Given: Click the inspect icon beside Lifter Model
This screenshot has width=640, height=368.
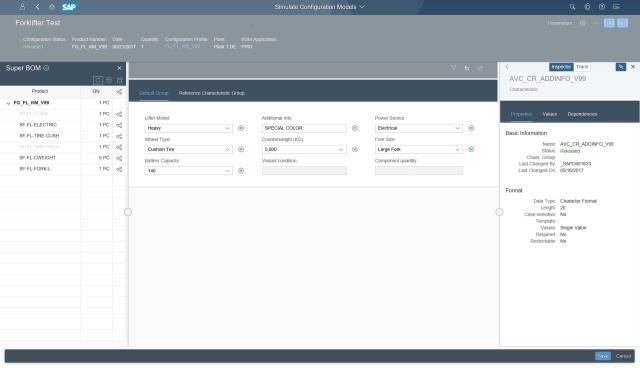Looking at the screenshot, I should coord(241,128).
